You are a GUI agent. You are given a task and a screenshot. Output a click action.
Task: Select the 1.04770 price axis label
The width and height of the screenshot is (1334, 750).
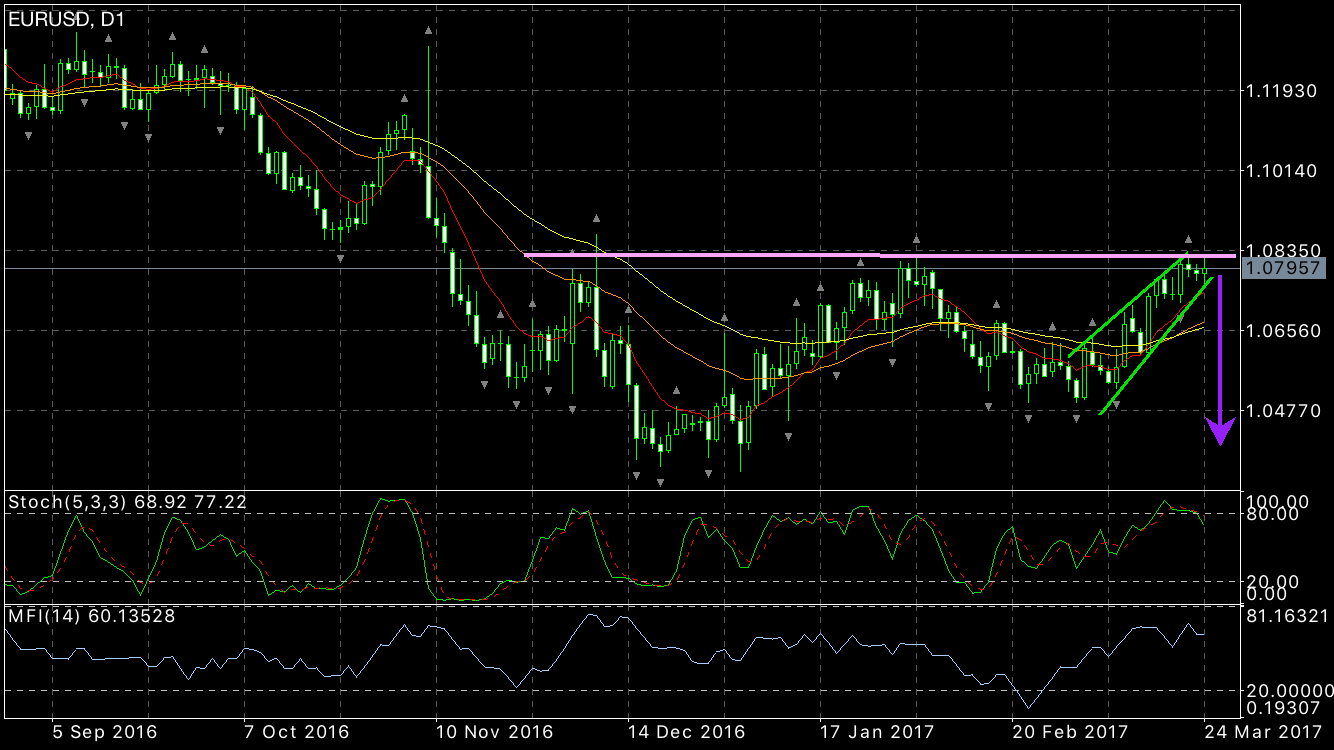click(1281, 410)
